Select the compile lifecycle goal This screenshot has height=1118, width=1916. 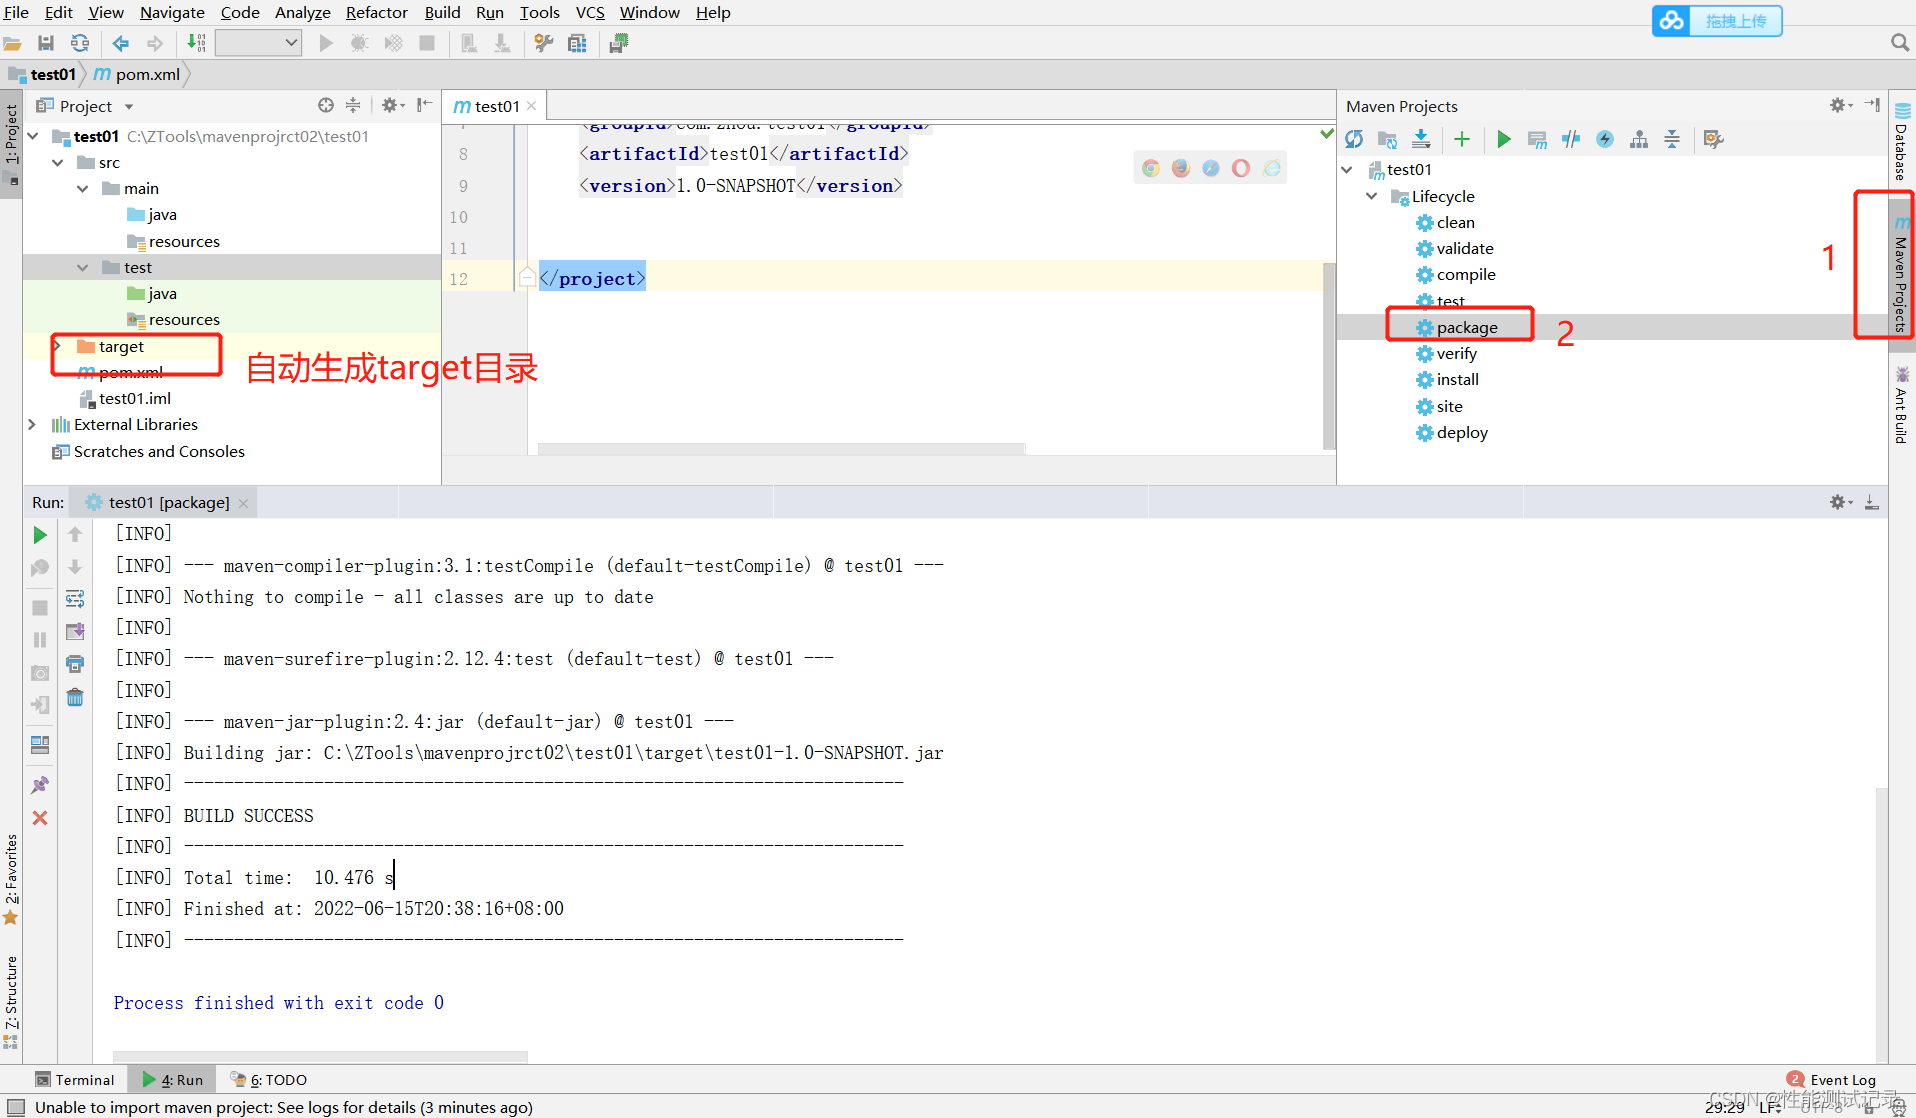point(1466,275)
